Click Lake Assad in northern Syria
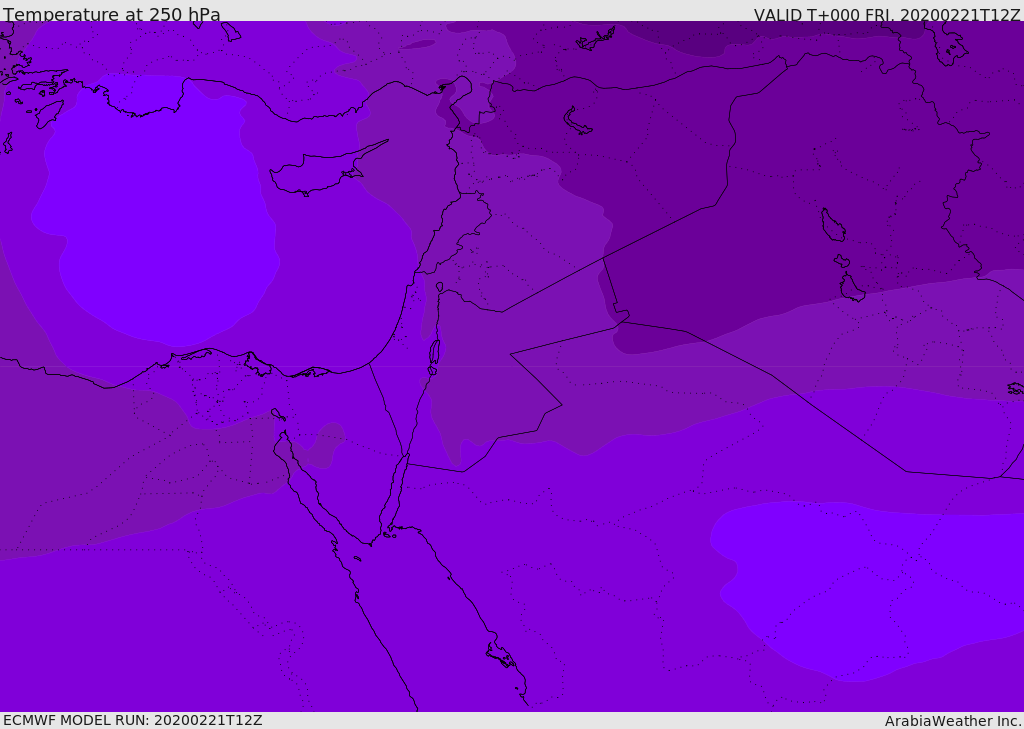This screenshot has width=1024, height=729. [x=578, y=121]
